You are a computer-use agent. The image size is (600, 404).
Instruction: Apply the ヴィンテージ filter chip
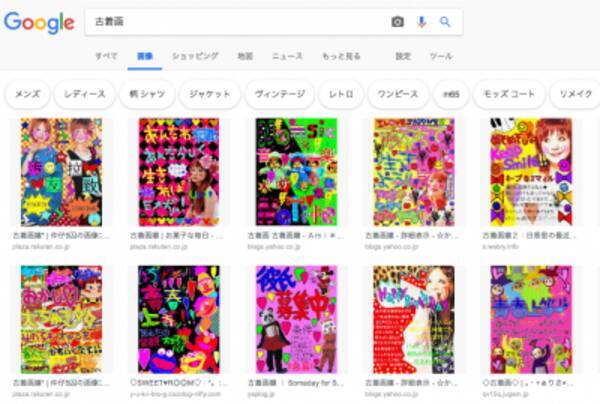click(x=280, y=94)
